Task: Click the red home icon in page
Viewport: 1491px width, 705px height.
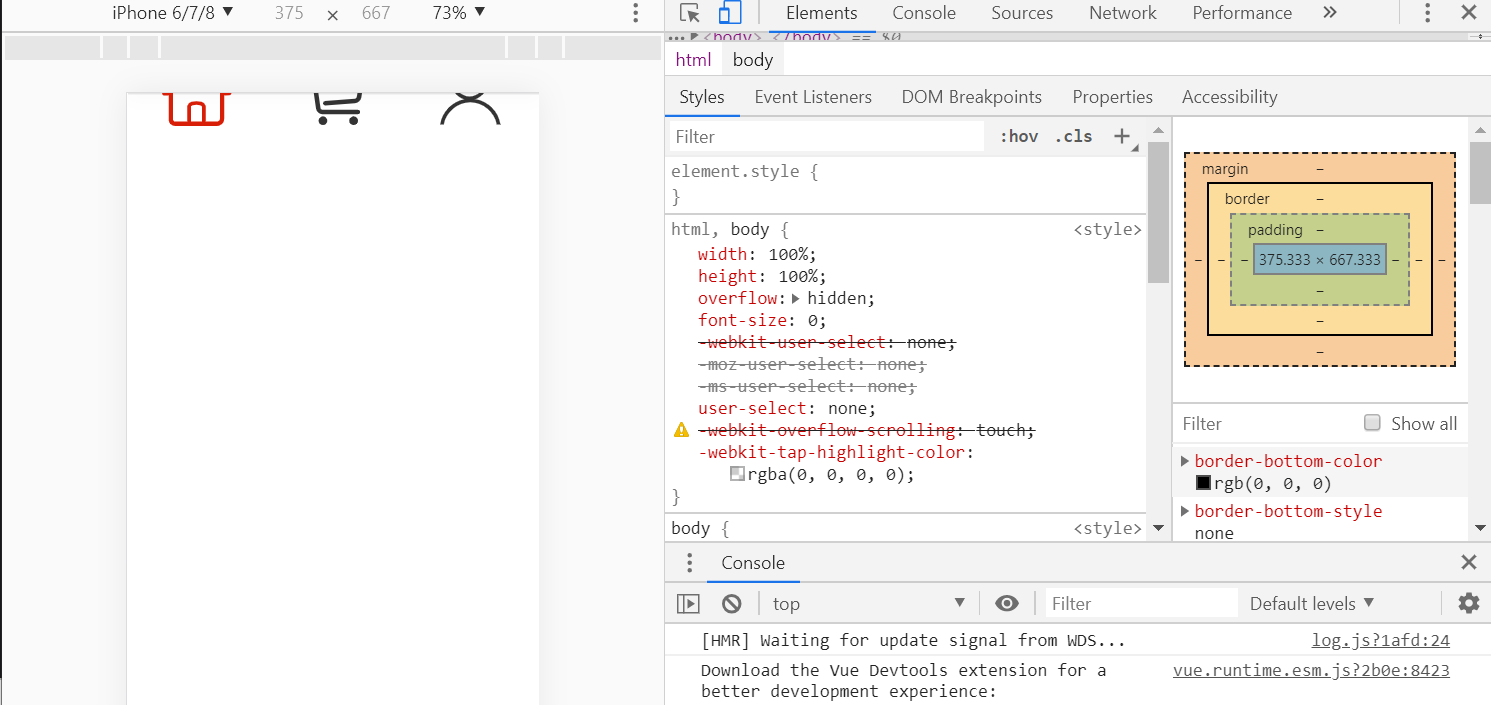Action: (x=197, y=108)
